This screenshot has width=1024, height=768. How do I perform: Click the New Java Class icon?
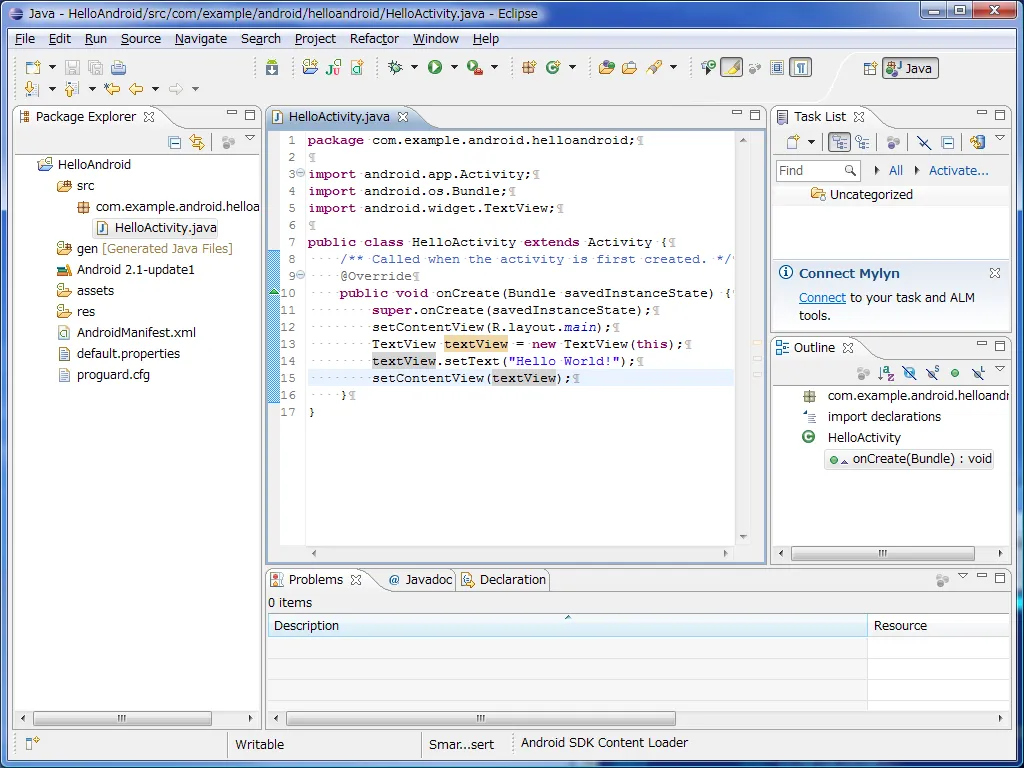tap(554, 67)
